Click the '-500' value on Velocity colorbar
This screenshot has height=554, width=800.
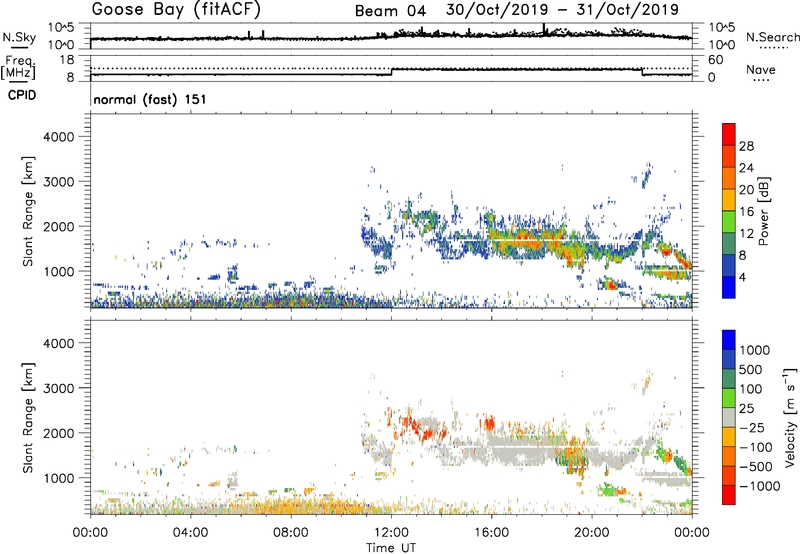tap(756, 467)
